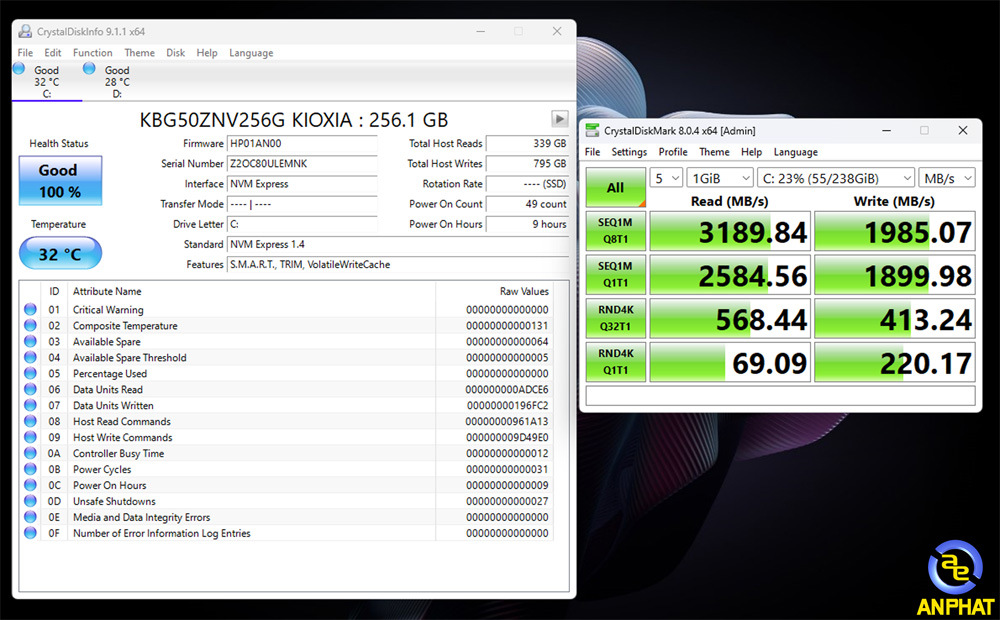The width and height of the screenshot is (1000, 620).
Task: Click the D: drive status orb
Action: 89,68
